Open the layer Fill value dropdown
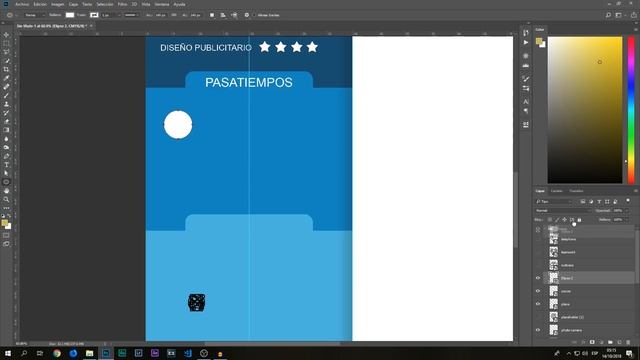This screenshot has height=360, width=640. click(x=627, y=220)
